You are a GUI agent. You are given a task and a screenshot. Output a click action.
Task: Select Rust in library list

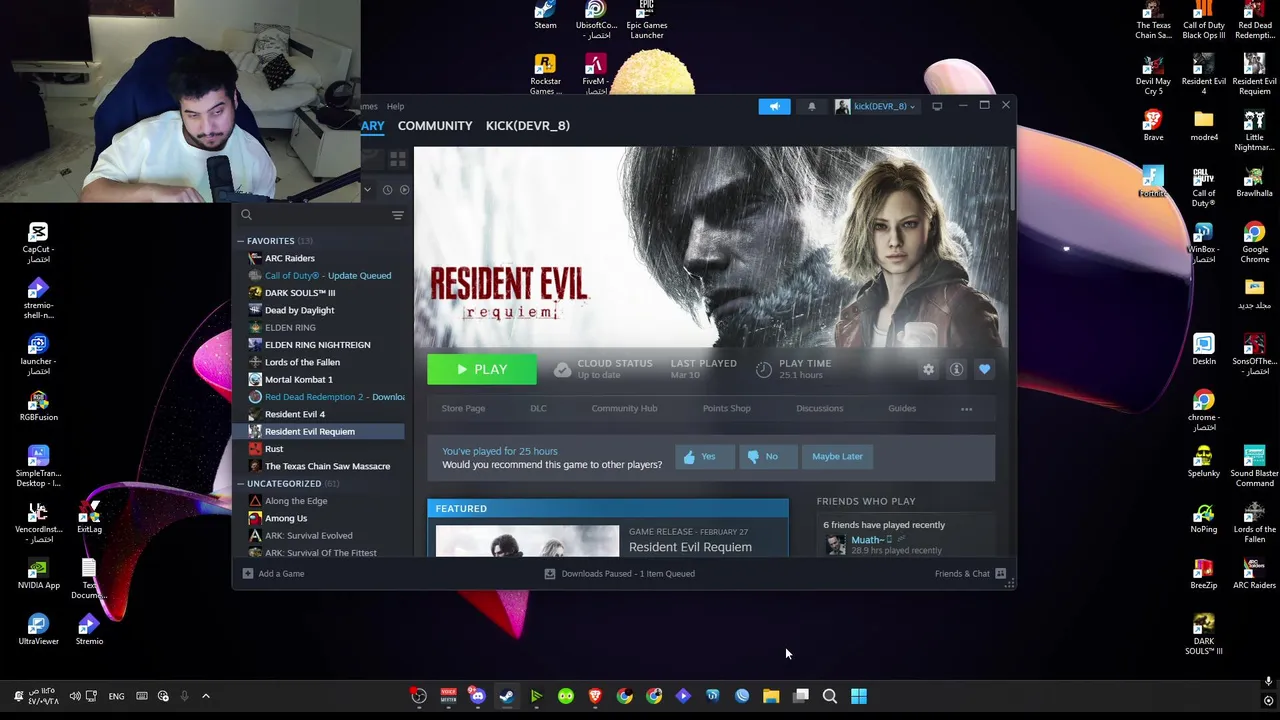point(273,449)
